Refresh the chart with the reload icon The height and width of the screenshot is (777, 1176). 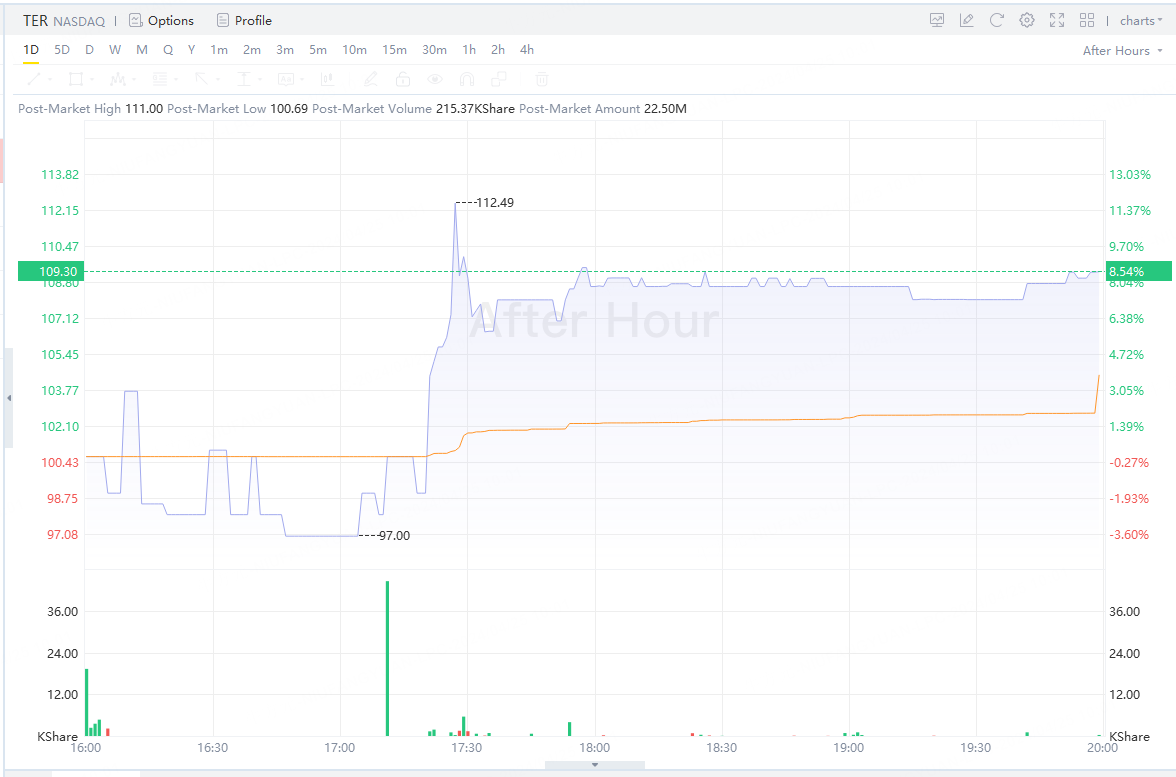(997, 20)
